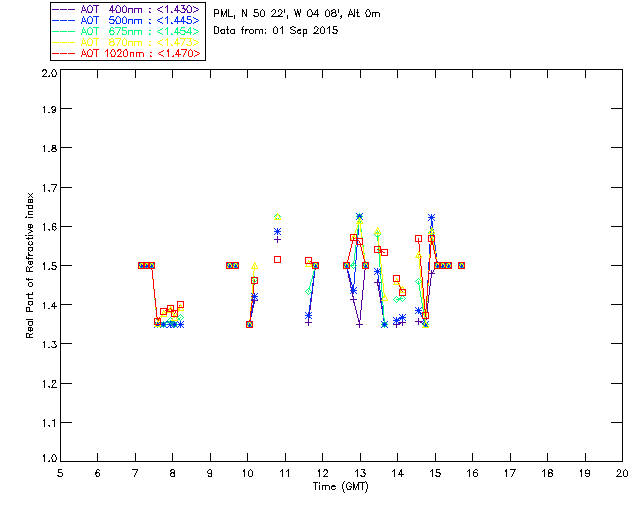Click the red dashed line sample in legend

point(64,53)
